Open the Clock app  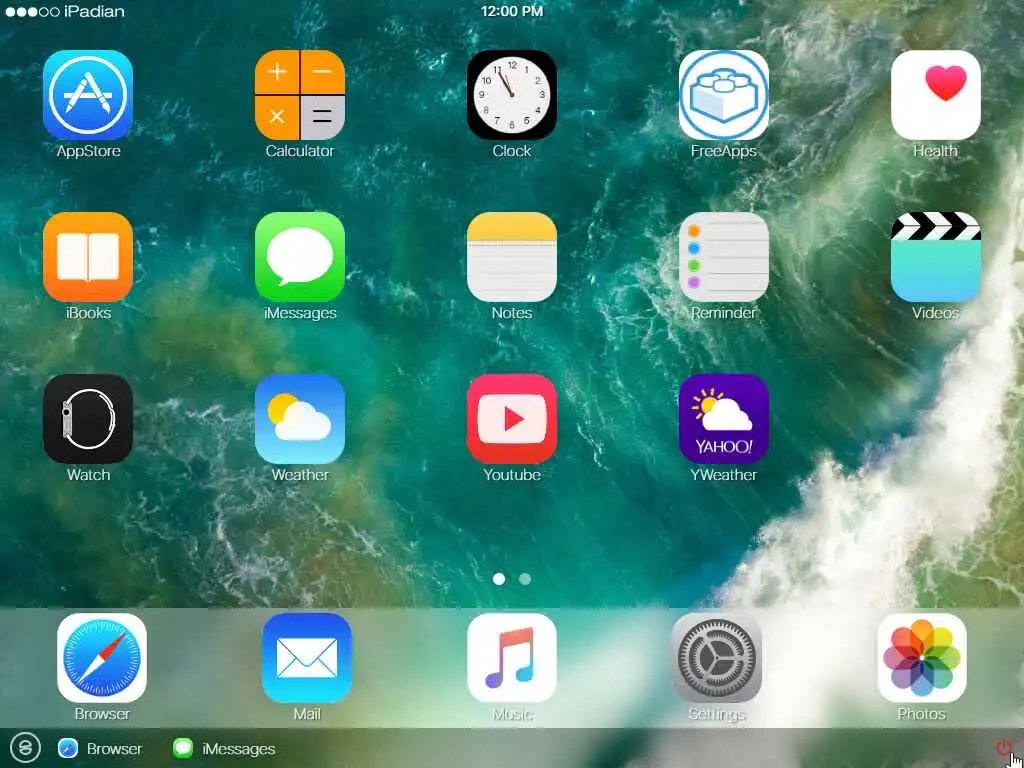pos(512,95)
